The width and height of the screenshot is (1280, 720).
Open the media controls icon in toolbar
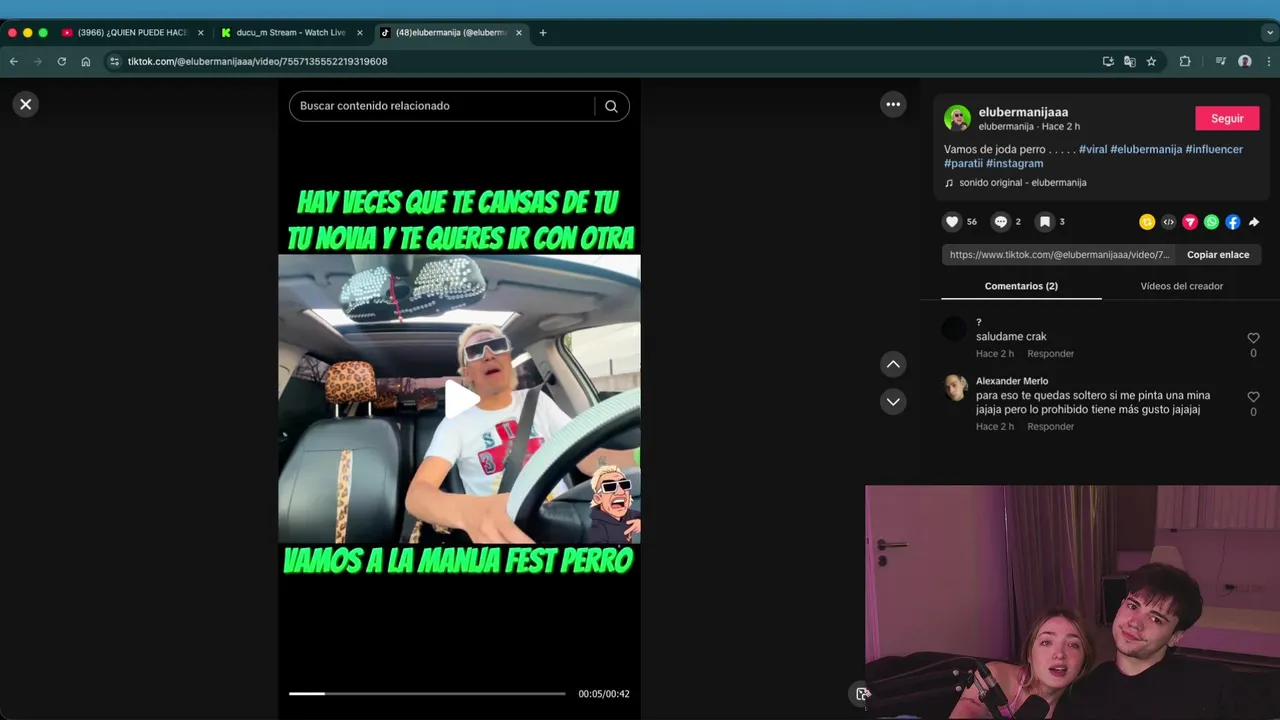tap(1220, 61)
